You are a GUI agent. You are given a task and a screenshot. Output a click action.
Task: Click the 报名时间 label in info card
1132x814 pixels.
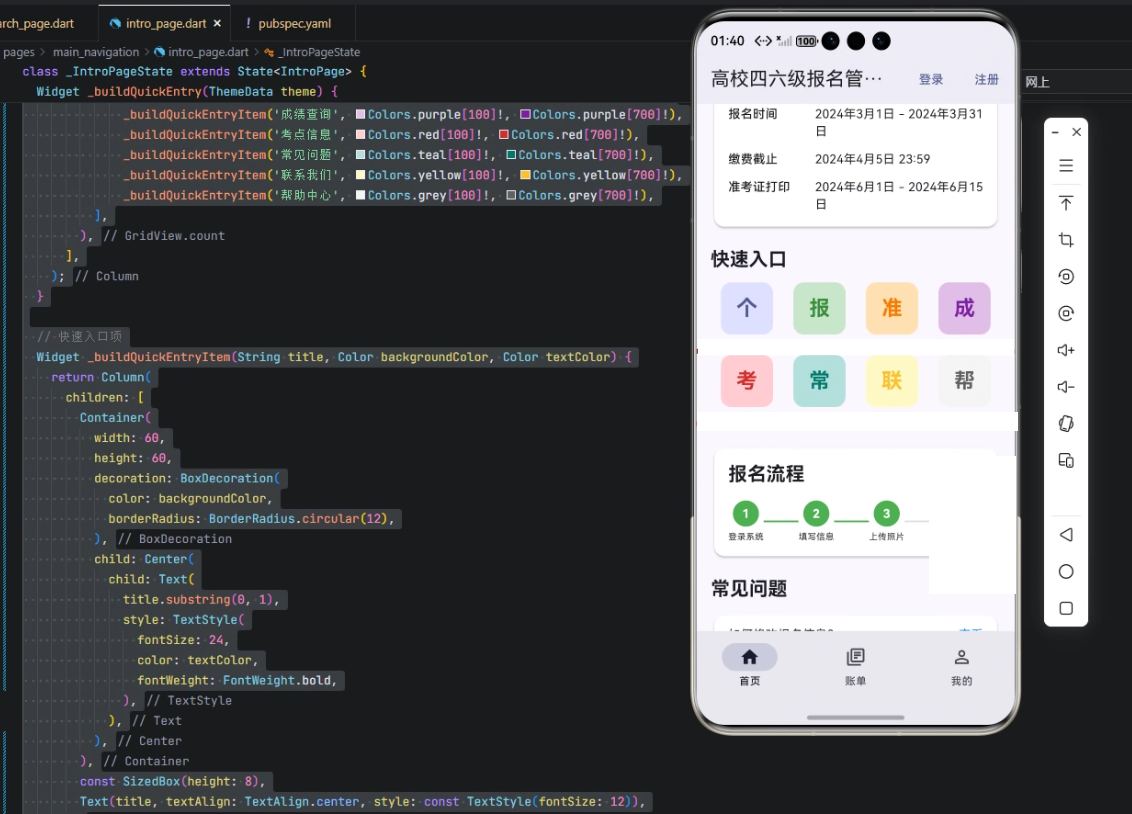[x=752, y=114]
